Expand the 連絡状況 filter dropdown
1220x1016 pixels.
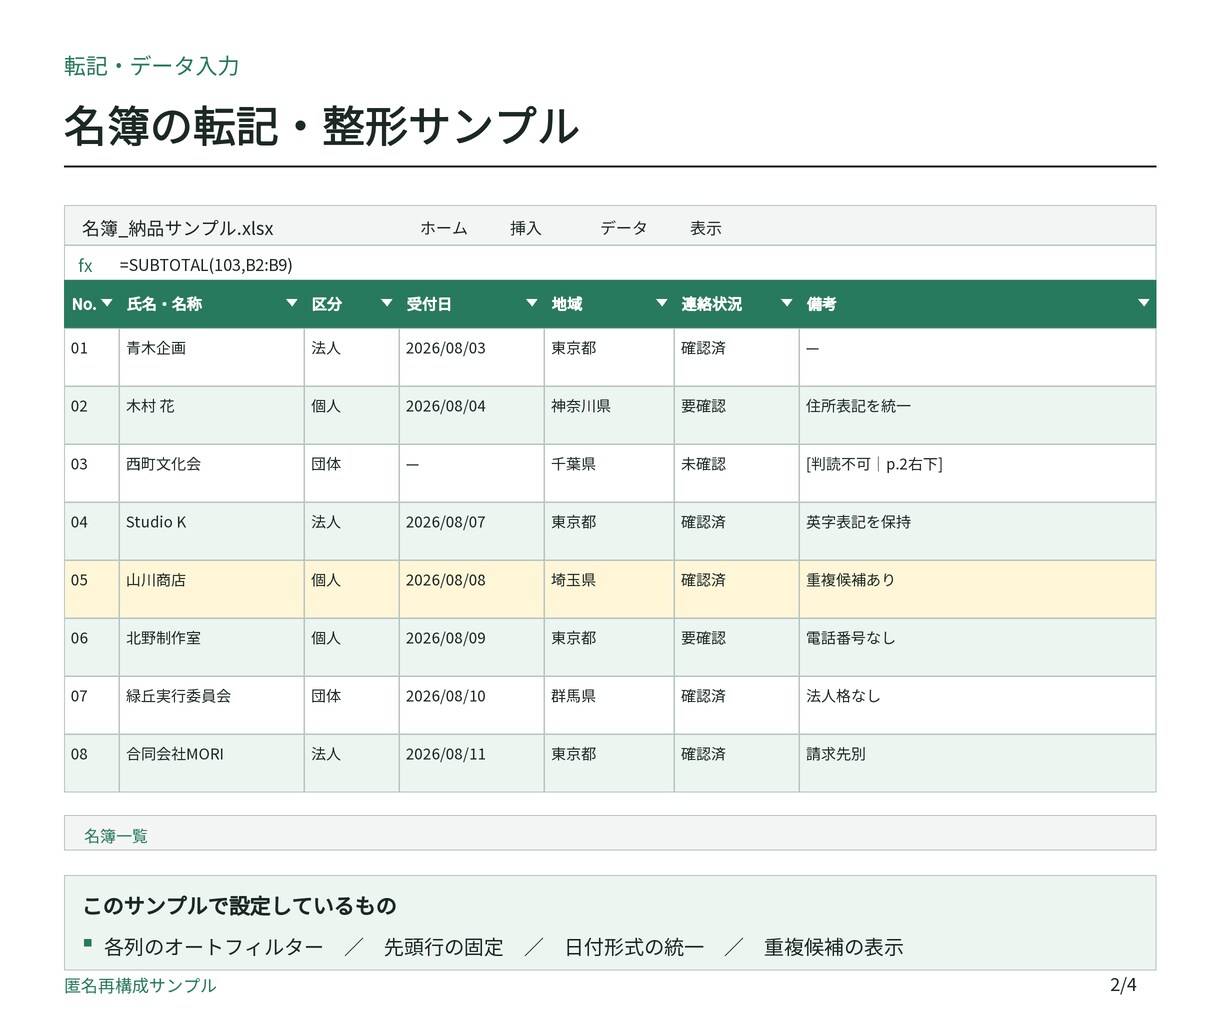[x=787, y=303]
